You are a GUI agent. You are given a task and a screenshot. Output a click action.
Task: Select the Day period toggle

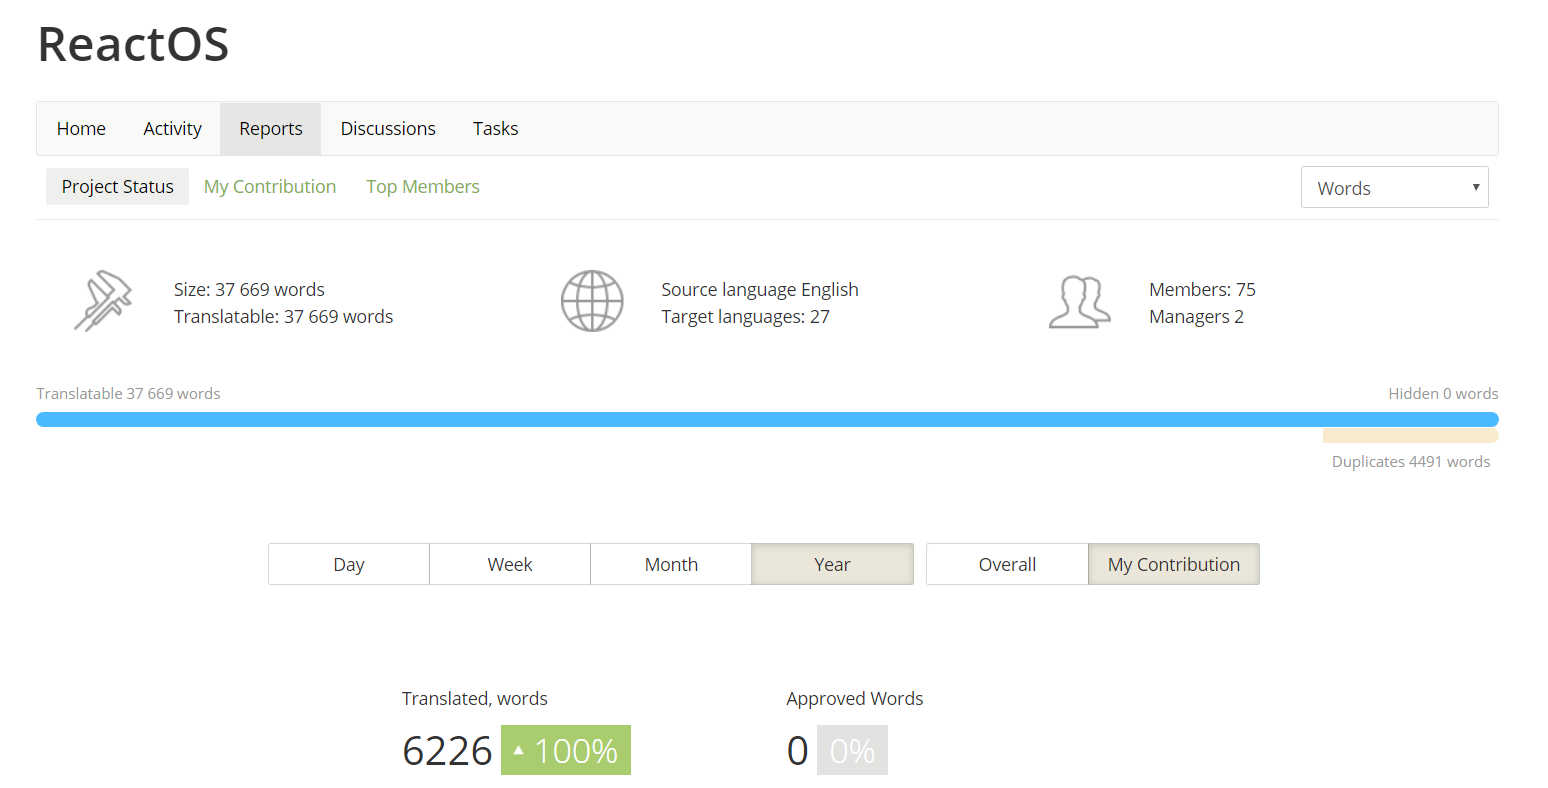(349, 564)
